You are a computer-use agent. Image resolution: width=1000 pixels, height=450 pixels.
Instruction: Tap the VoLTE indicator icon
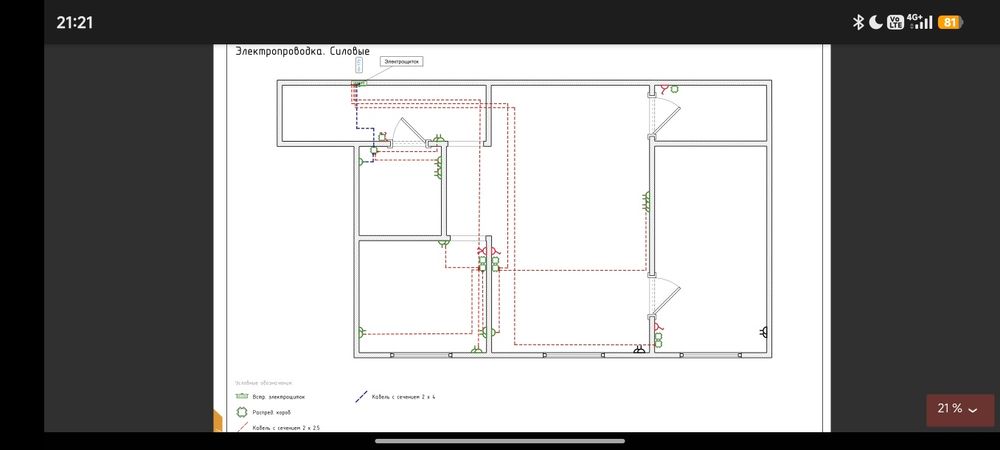(896, 22)
